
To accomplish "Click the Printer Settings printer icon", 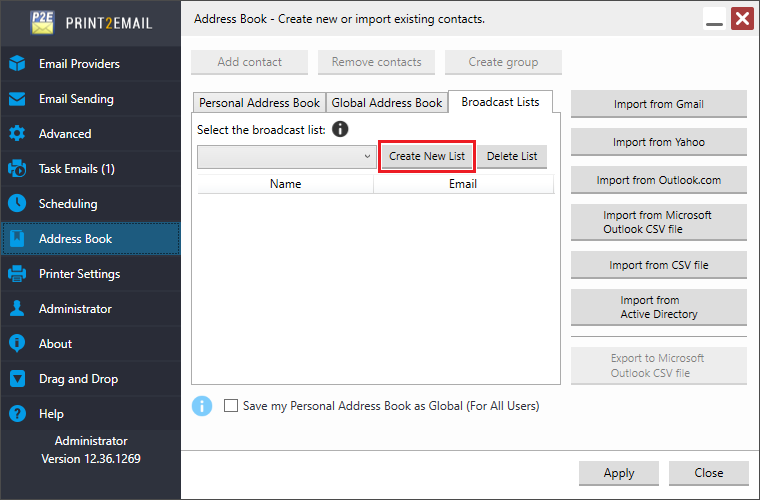I will (17, 274).
